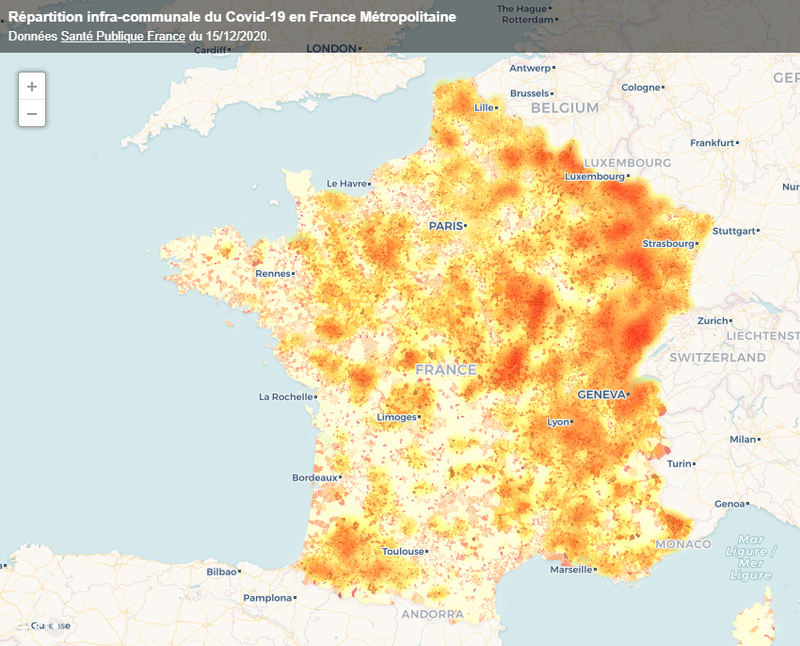The width and height of the screenshot is (800, 646).
Task: Click the Milan label
Action: click(x=742, y=439)
